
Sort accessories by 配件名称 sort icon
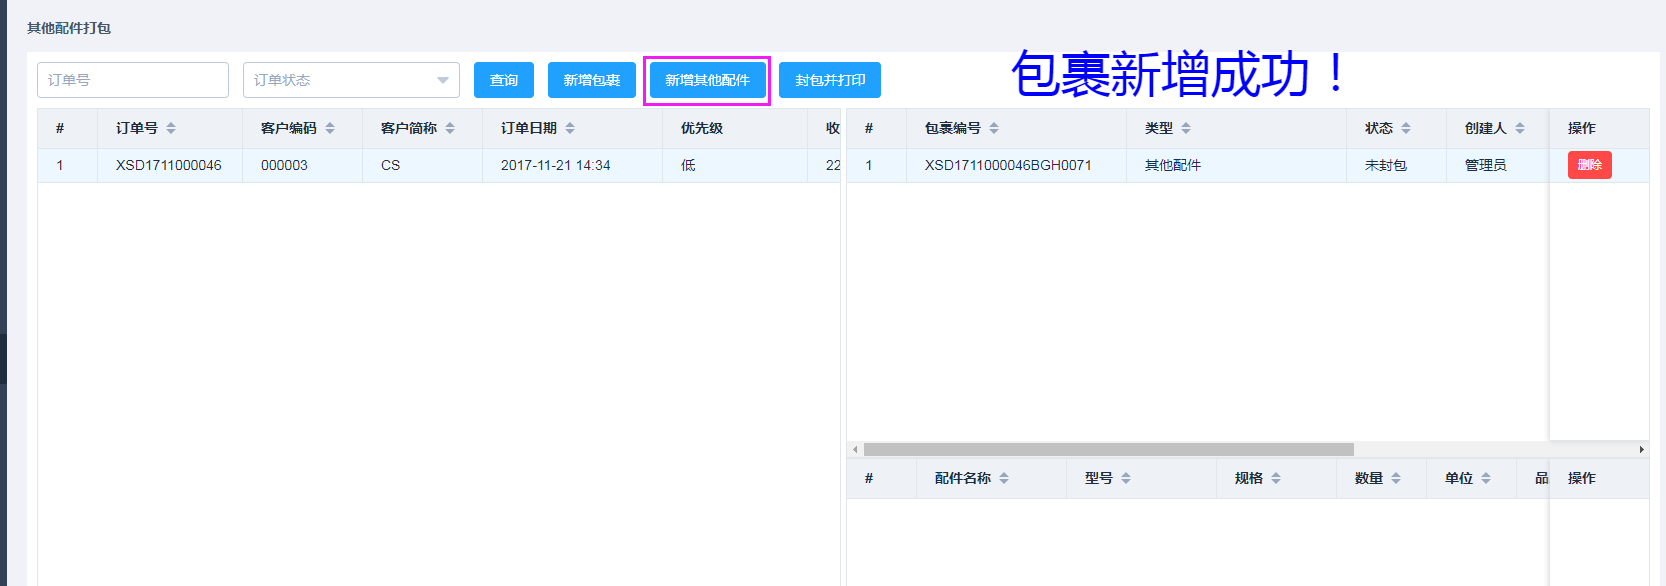pyautogui.click(x=1004, y=478)
